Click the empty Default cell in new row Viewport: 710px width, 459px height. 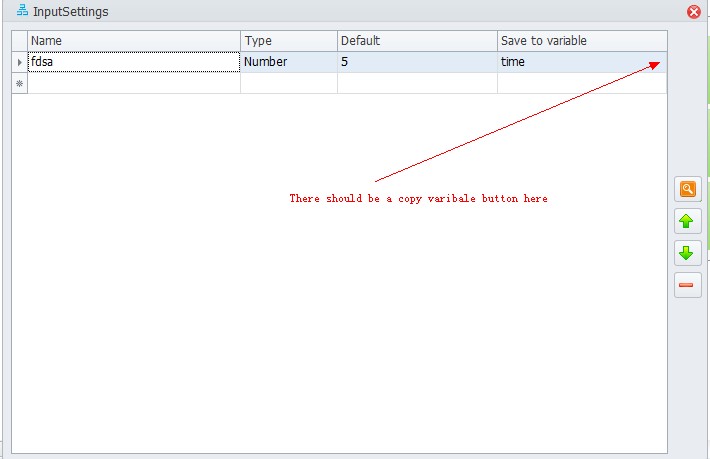[x=417, y=83]
